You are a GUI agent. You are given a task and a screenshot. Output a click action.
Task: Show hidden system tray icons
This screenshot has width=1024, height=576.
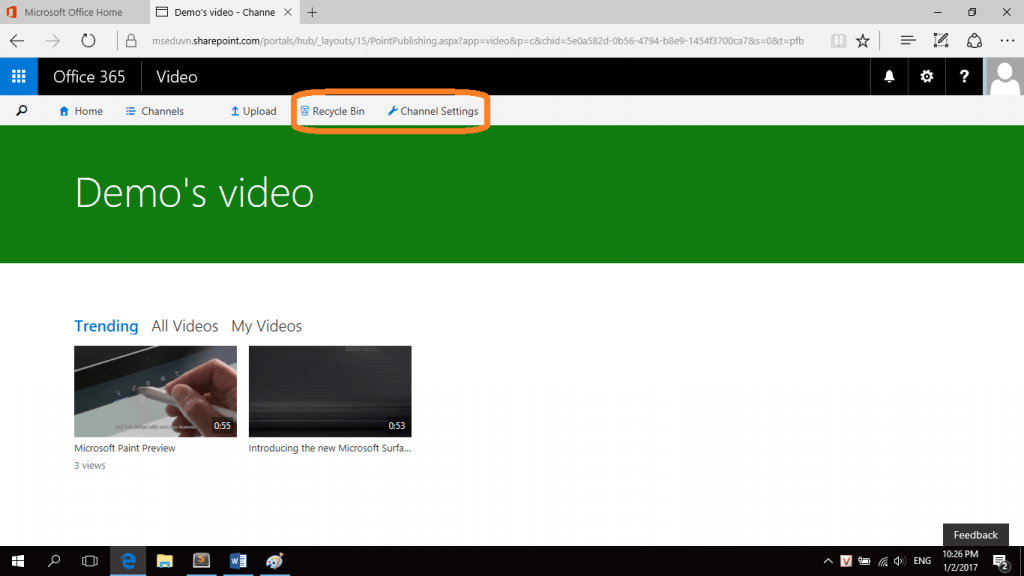(x=828, y=561)
